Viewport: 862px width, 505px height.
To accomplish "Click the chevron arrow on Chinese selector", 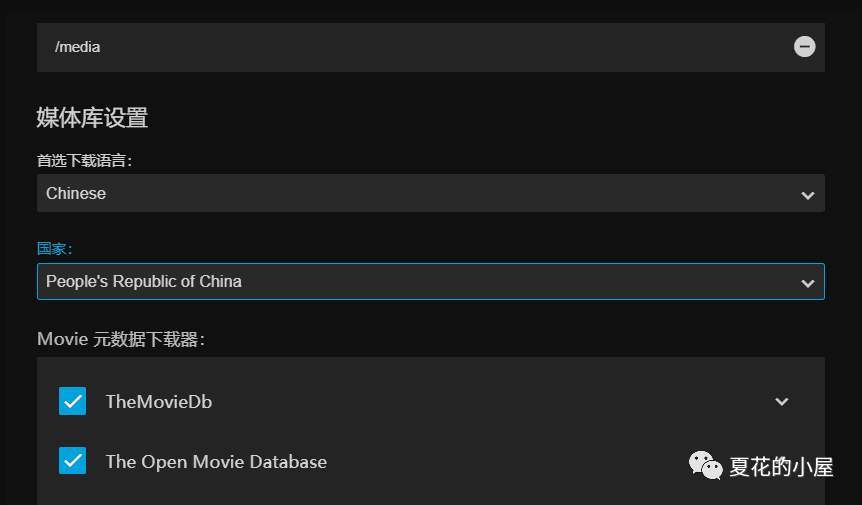I will coord(808,195).
